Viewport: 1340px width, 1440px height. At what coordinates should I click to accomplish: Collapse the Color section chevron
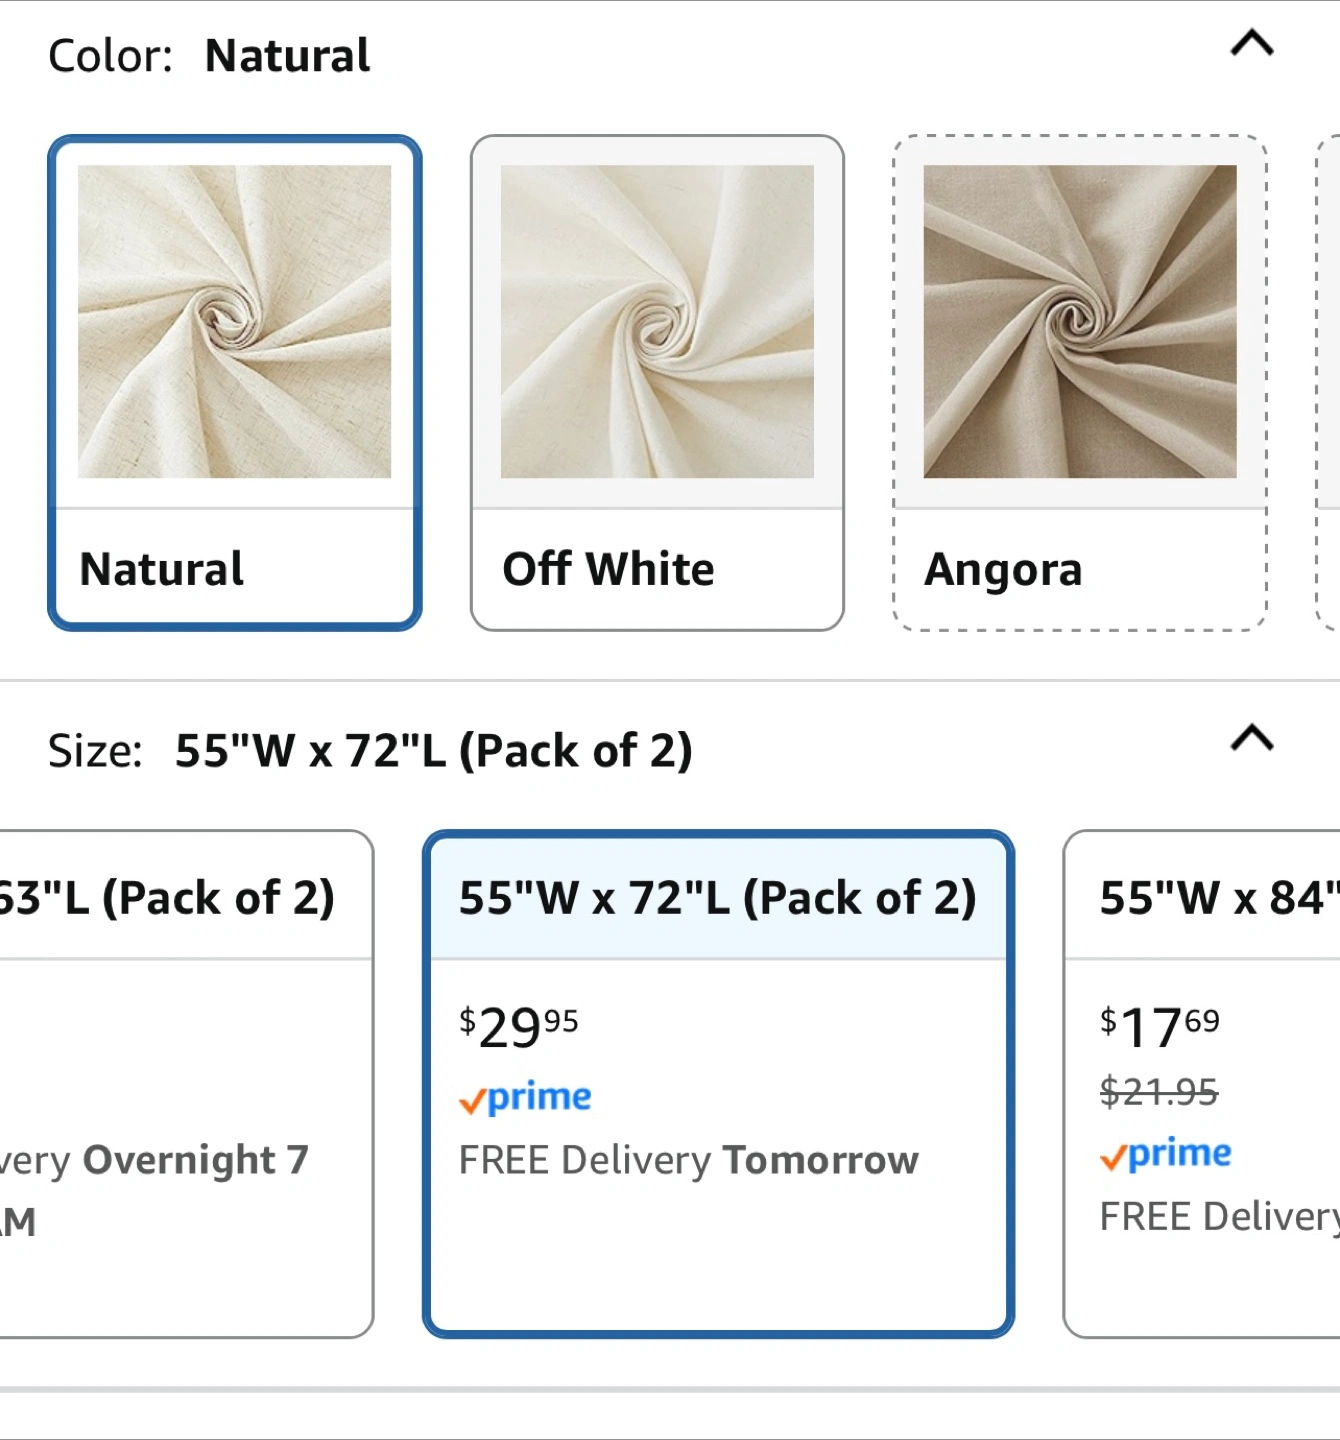1251,44
